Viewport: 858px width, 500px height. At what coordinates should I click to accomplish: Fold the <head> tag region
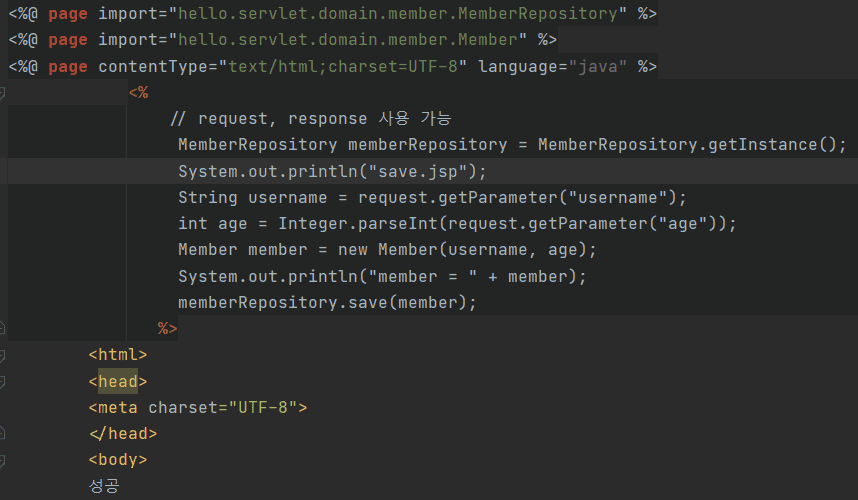[x=2, y=381]
